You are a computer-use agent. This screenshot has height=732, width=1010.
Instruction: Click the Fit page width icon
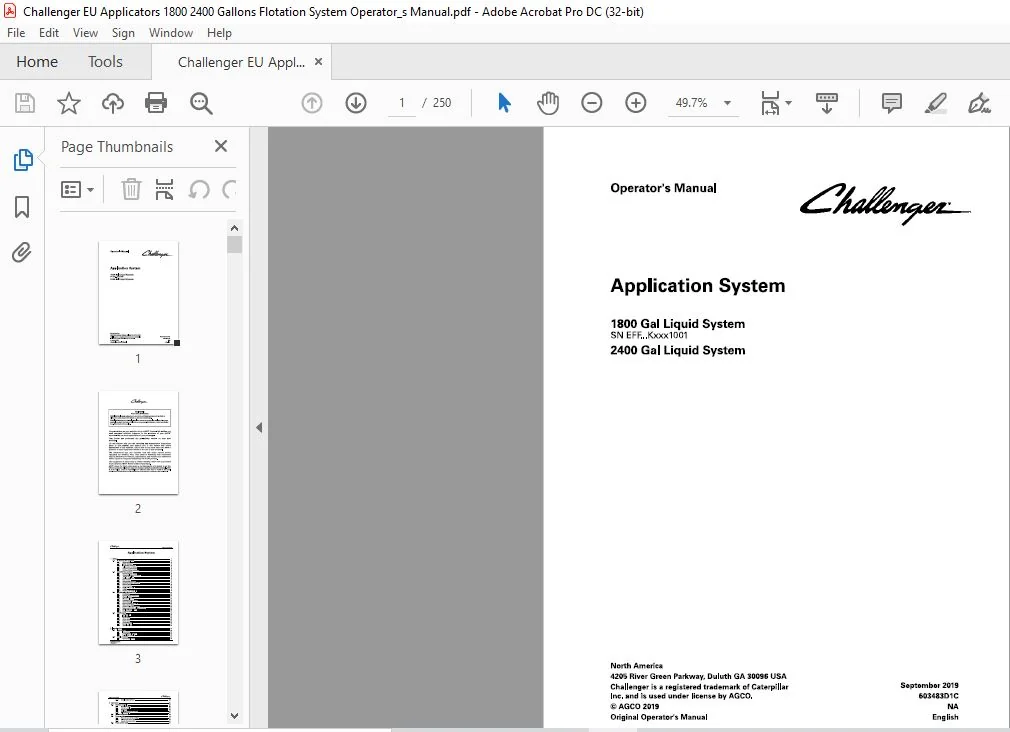point(770,103)
